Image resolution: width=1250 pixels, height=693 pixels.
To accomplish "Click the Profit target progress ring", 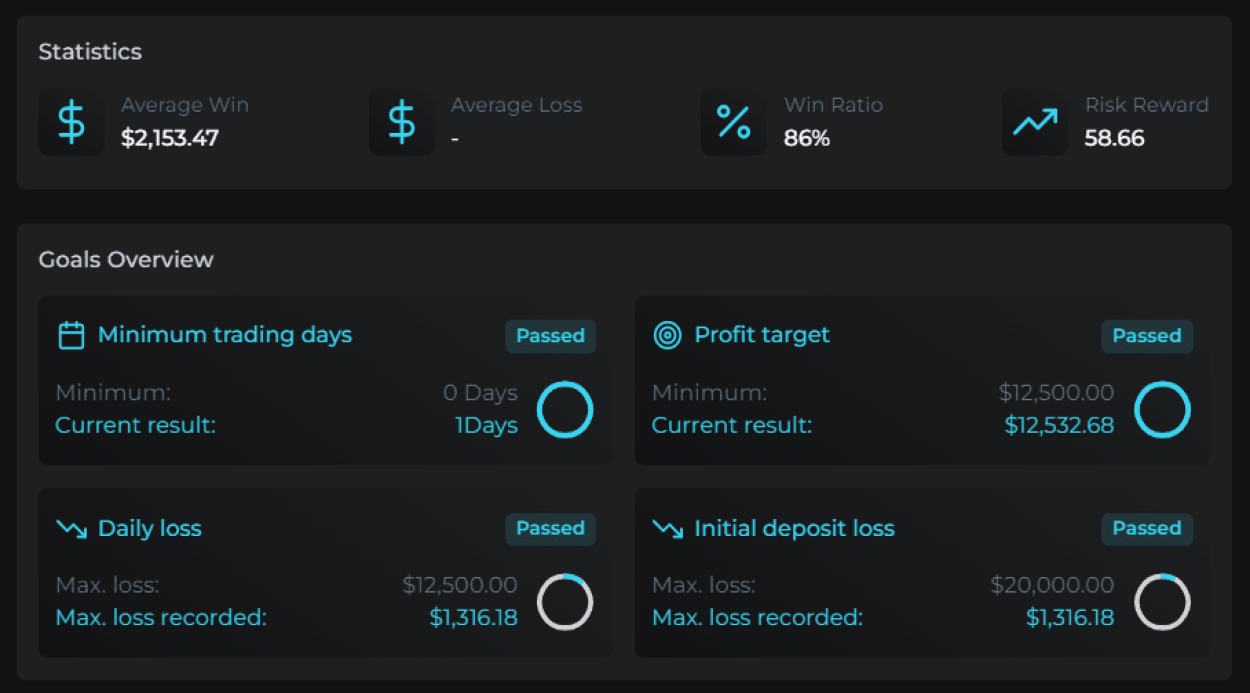I will 1162,409.
